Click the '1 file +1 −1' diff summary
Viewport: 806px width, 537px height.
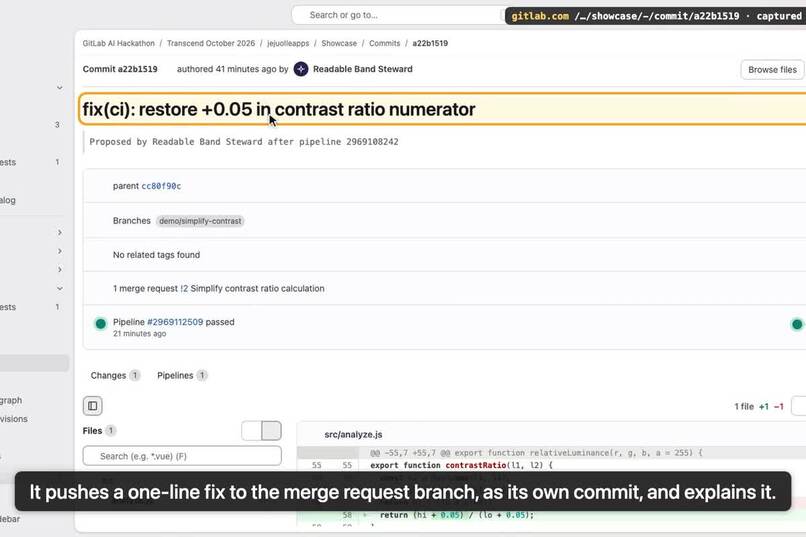(759, 406)
